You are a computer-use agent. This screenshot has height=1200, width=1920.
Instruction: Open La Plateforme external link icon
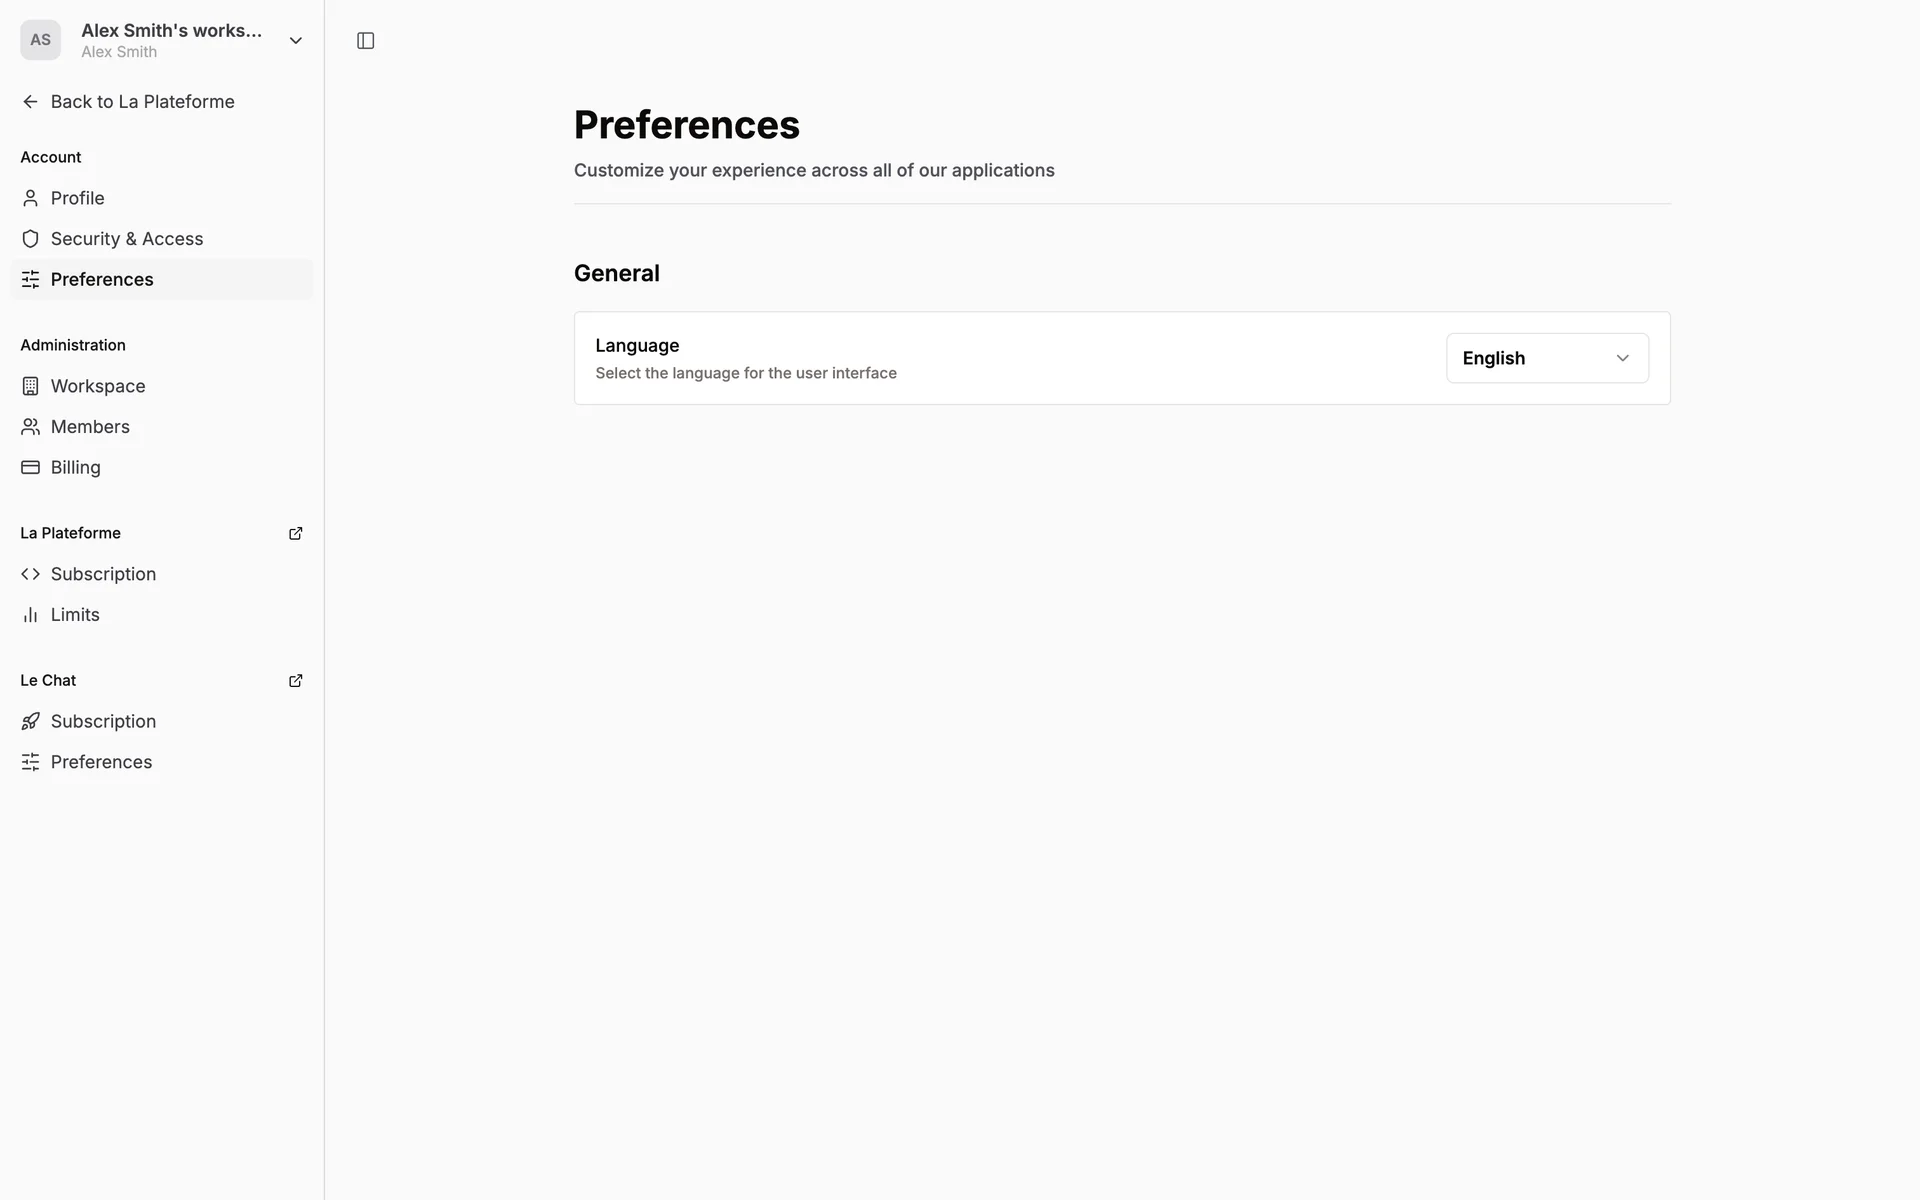pyautogui.click(x=295, y=534)
